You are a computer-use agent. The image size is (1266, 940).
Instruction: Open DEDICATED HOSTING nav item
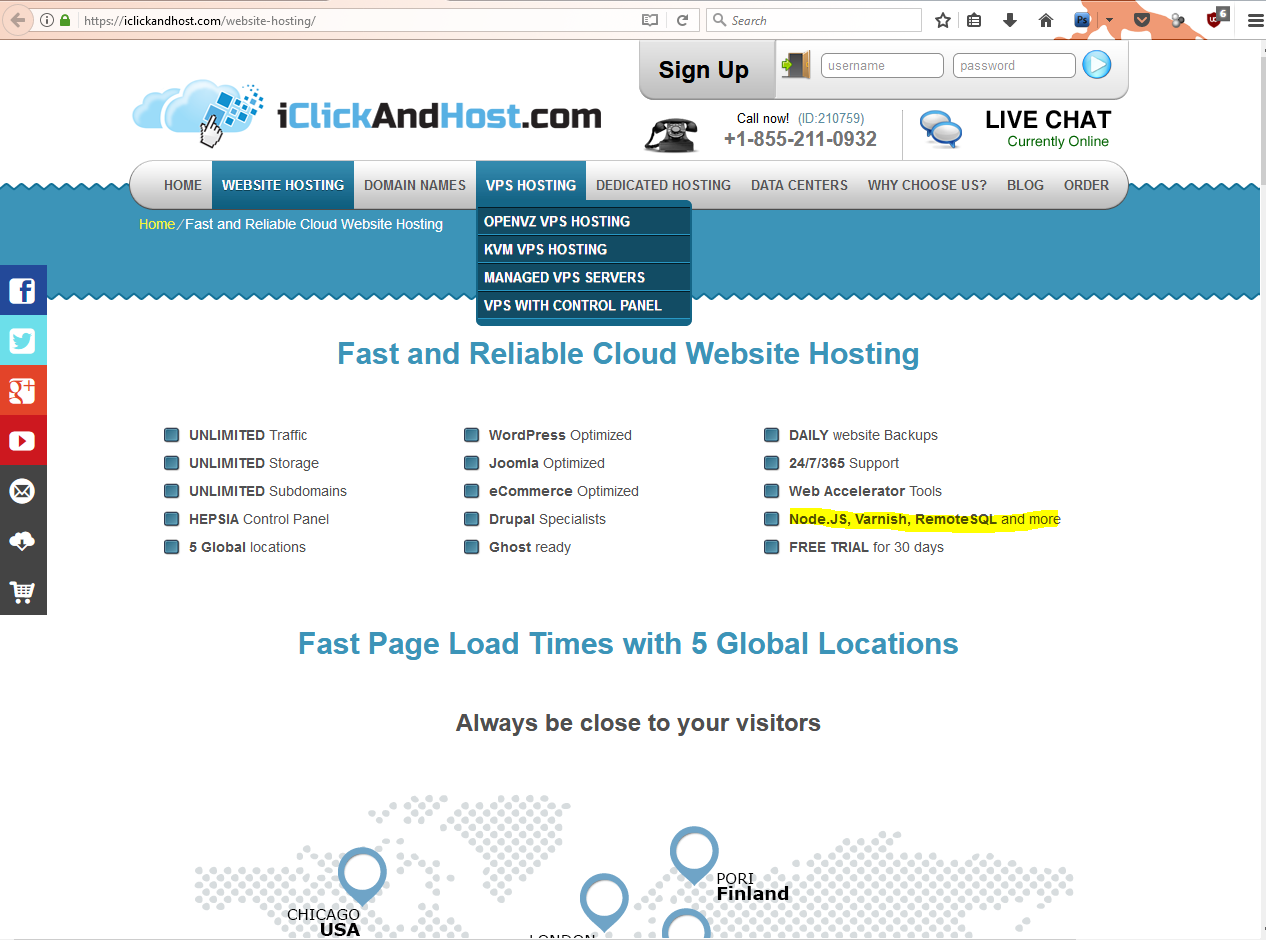pyautogui.click(x=663, y=185)
